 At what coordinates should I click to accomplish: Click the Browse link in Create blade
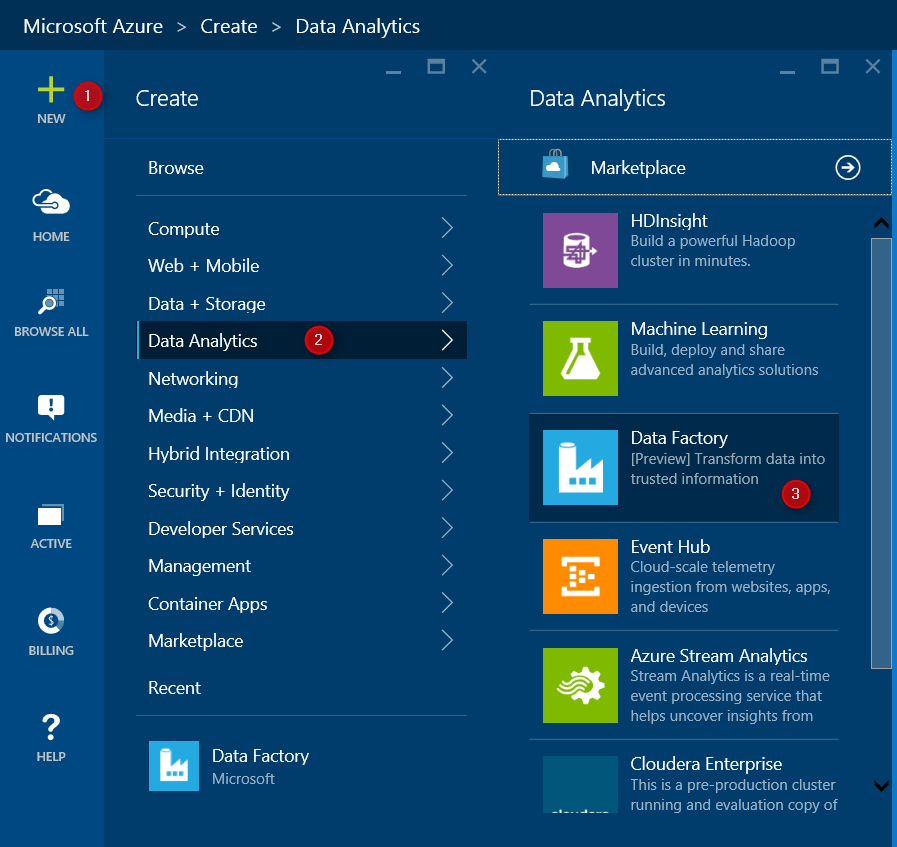176,168
